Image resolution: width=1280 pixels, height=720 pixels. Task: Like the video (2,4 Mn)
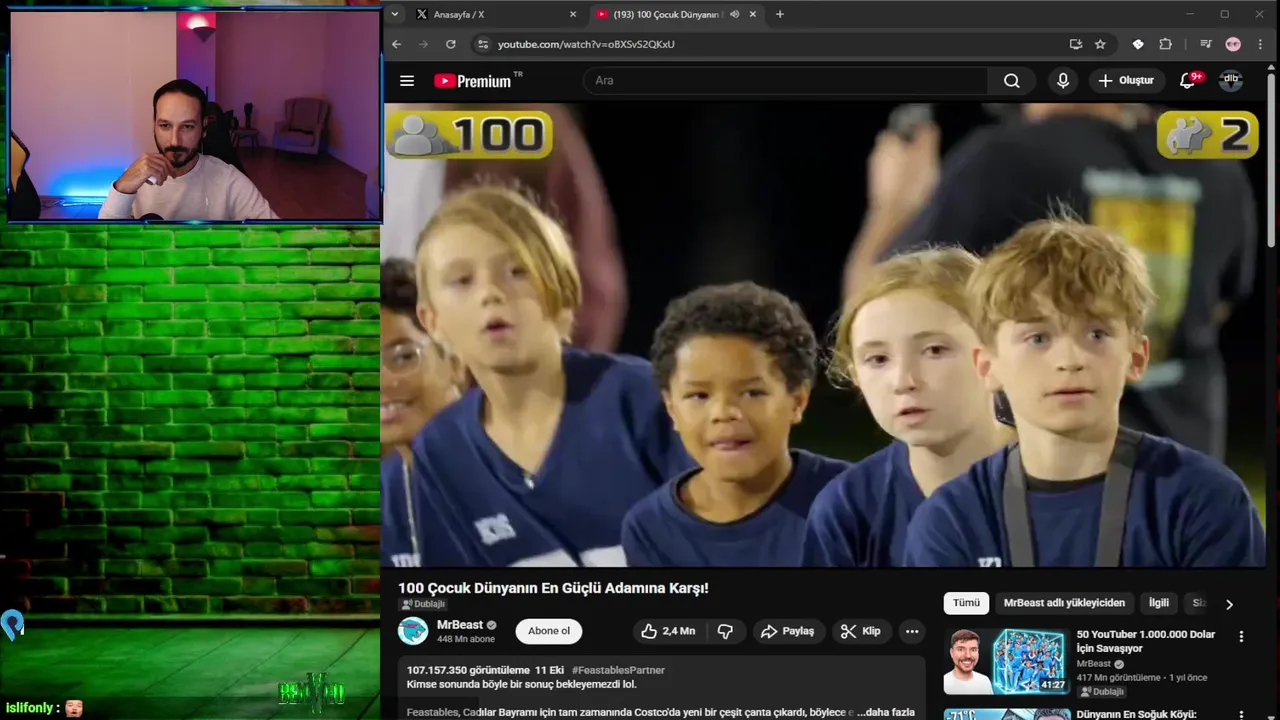[x=668, y=631]
